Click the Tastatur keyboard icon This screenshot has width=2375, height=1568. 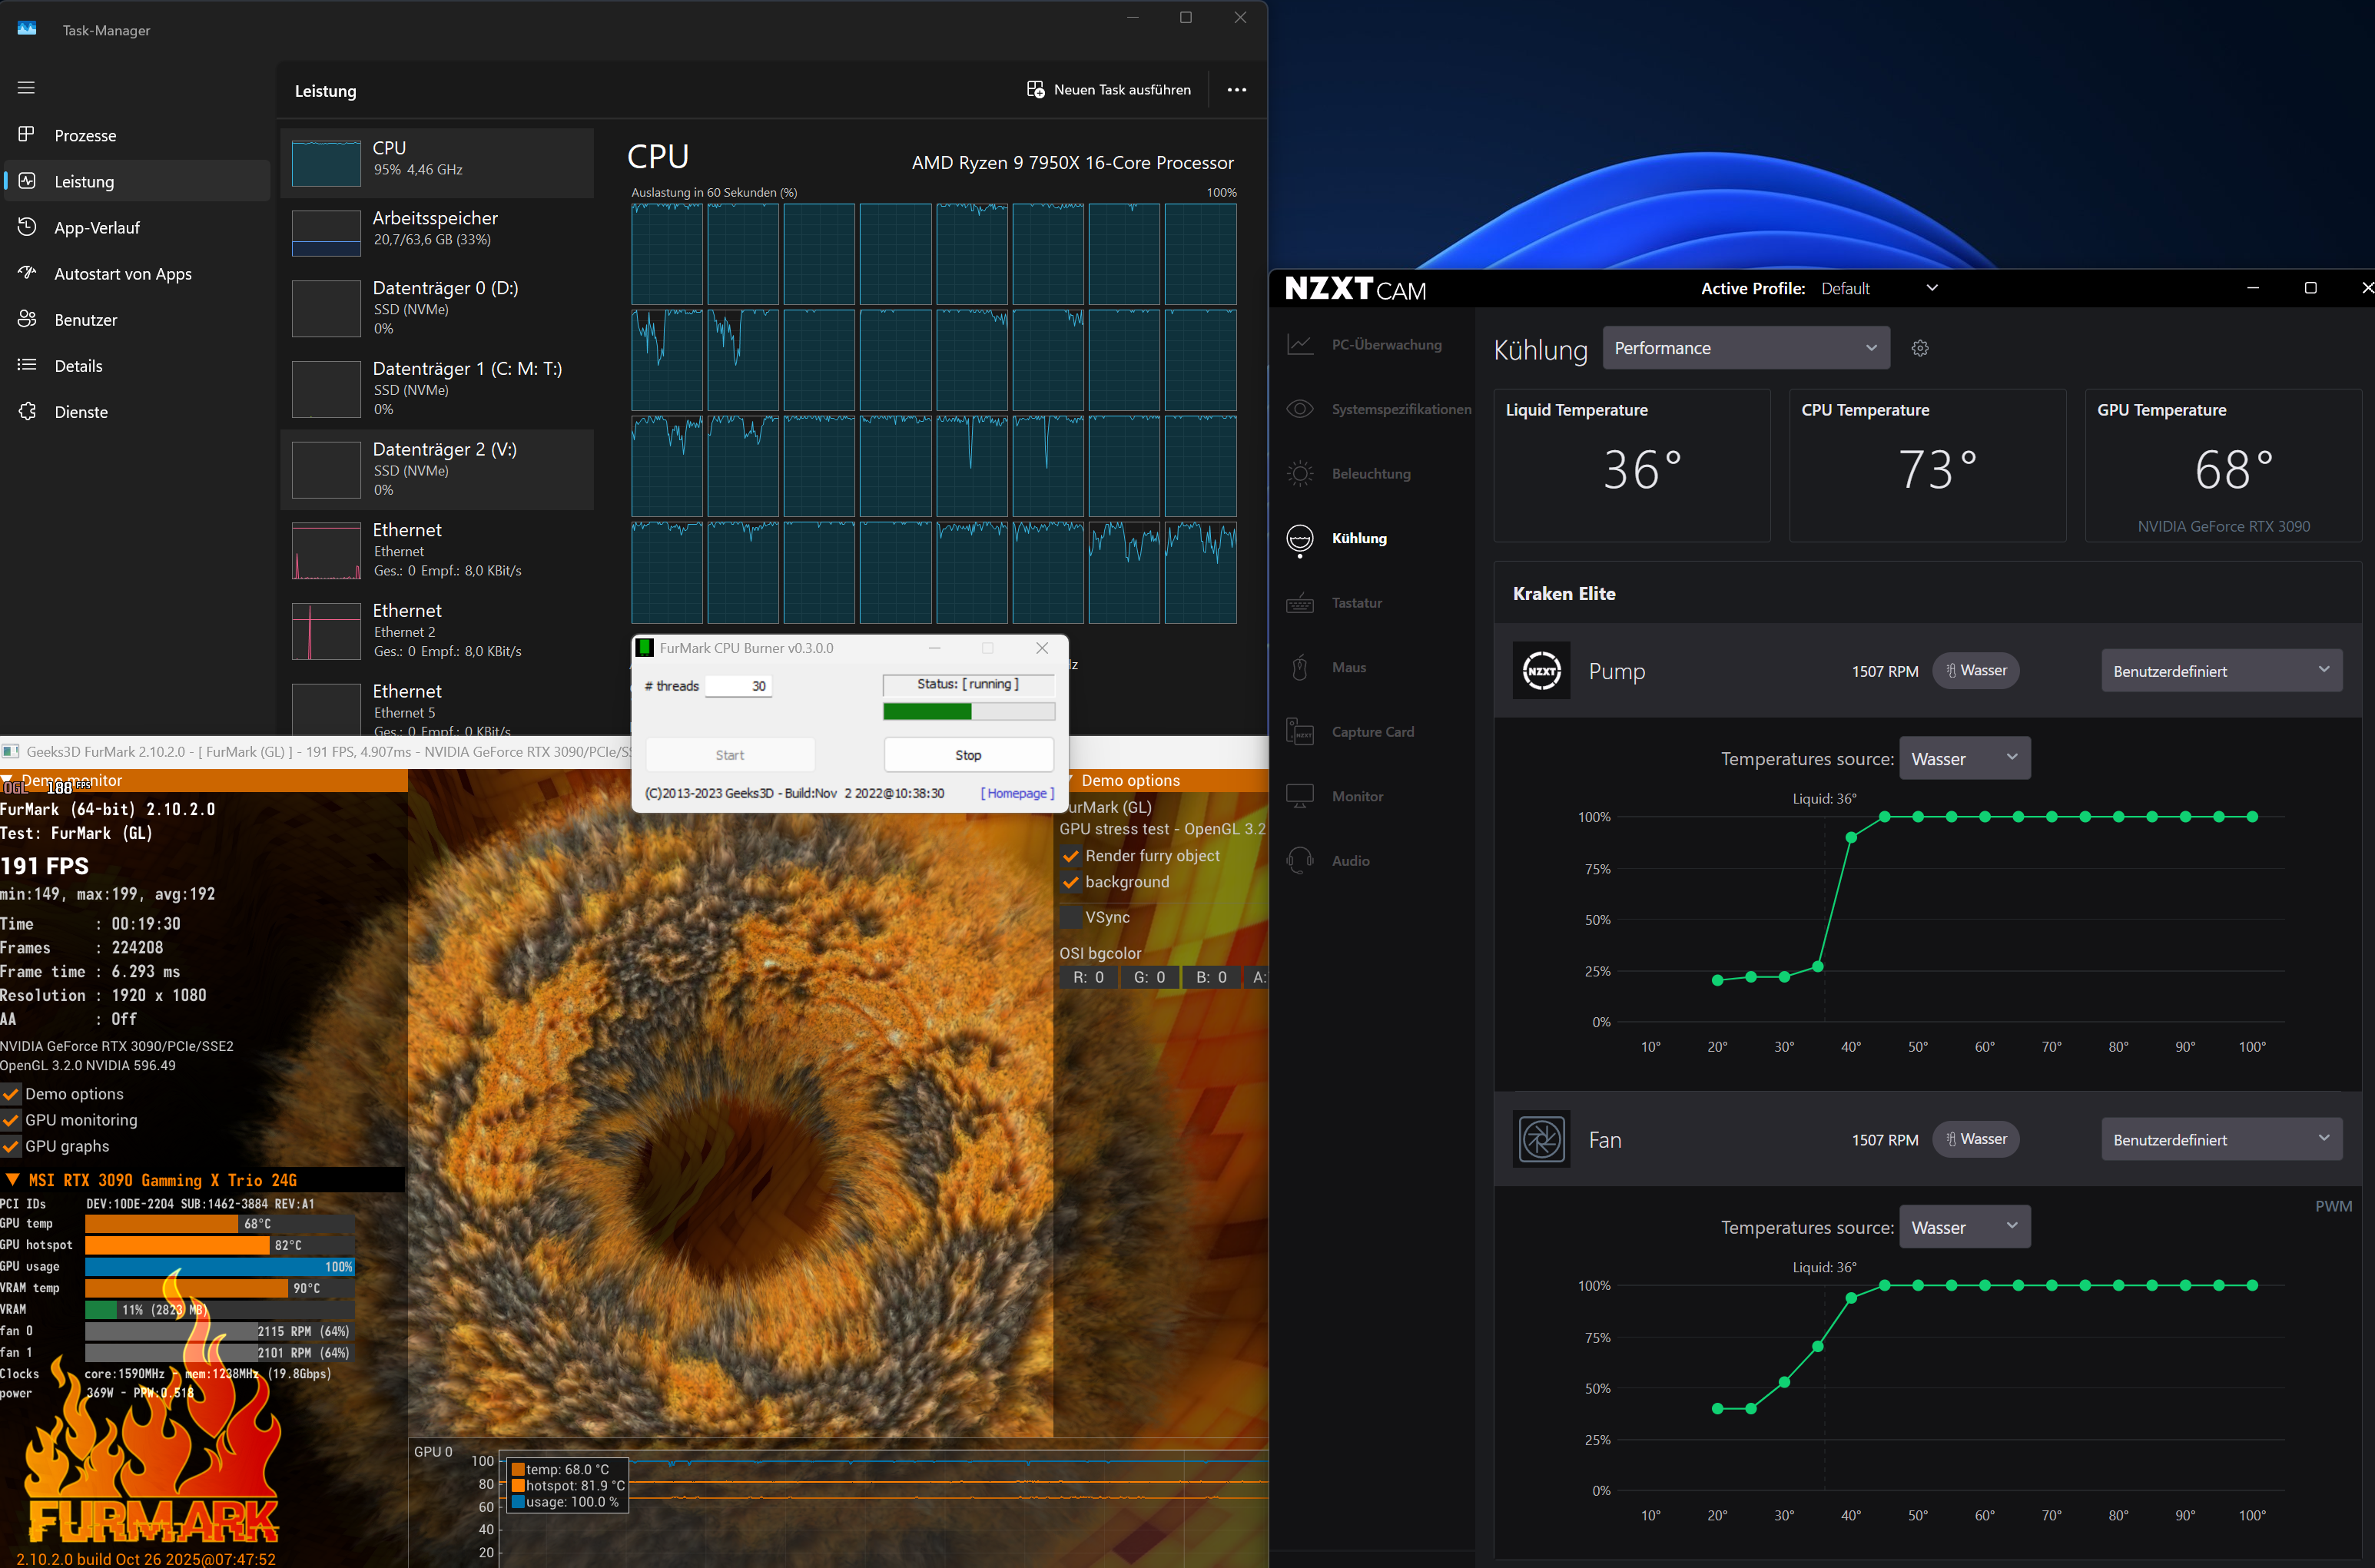pyautogui.click(x=1299, y=603)
